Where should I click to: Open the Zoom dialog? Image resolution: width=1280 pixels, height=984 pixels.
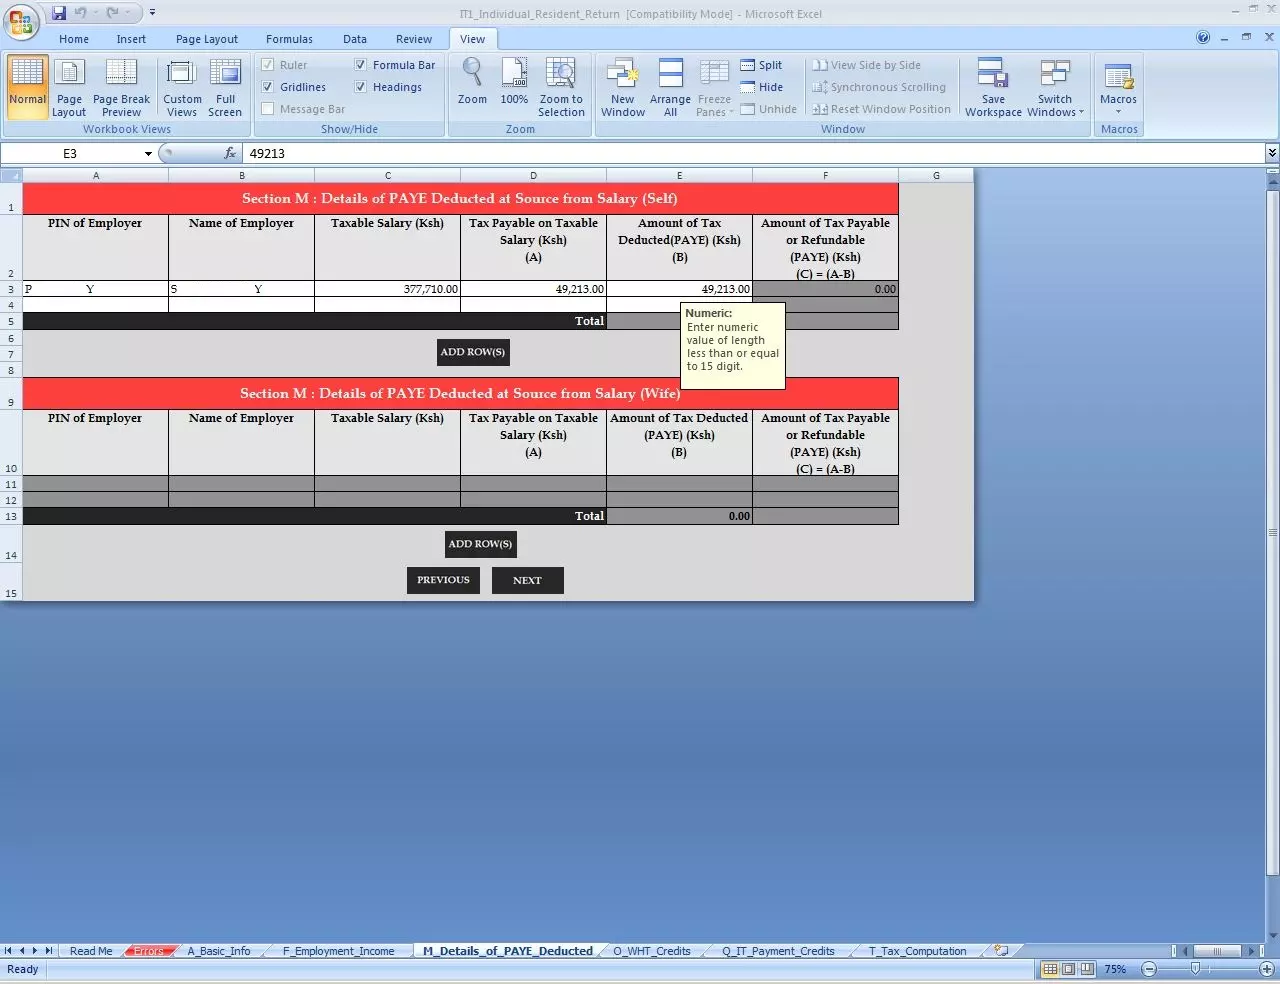tap(472, 82)
